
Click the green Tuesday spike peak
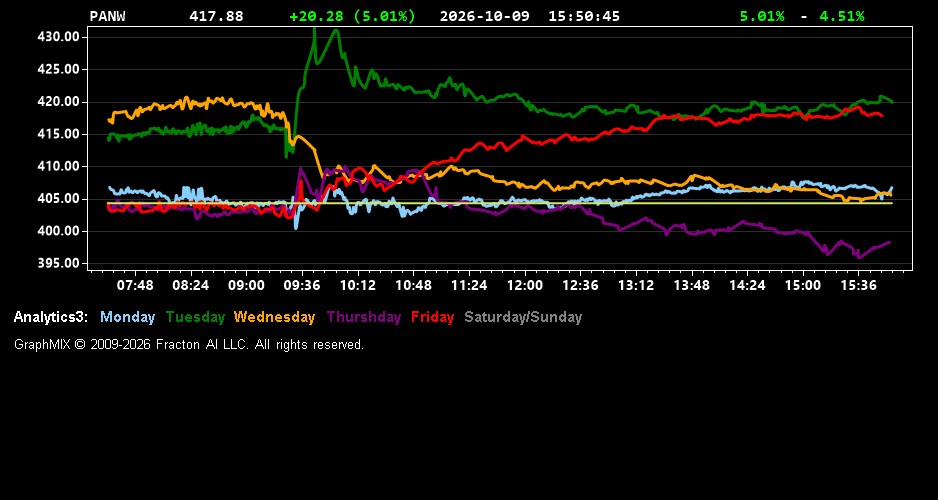(x=315, y=31)
